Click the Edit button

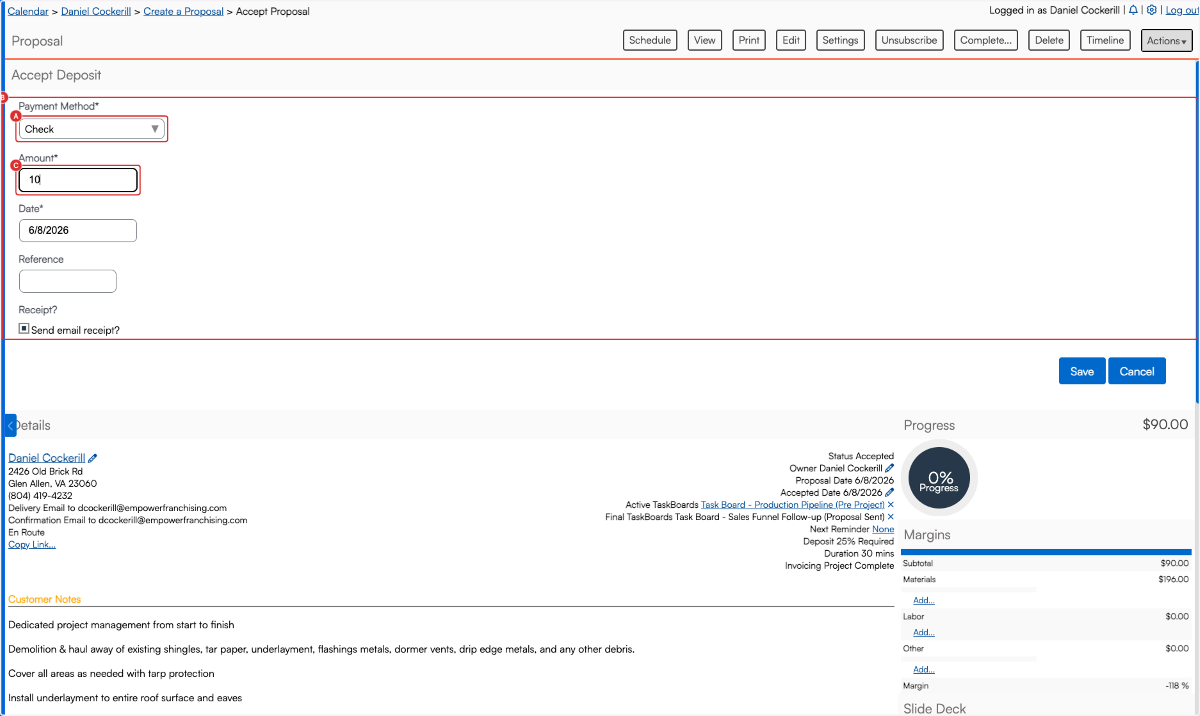pos(791,40)
